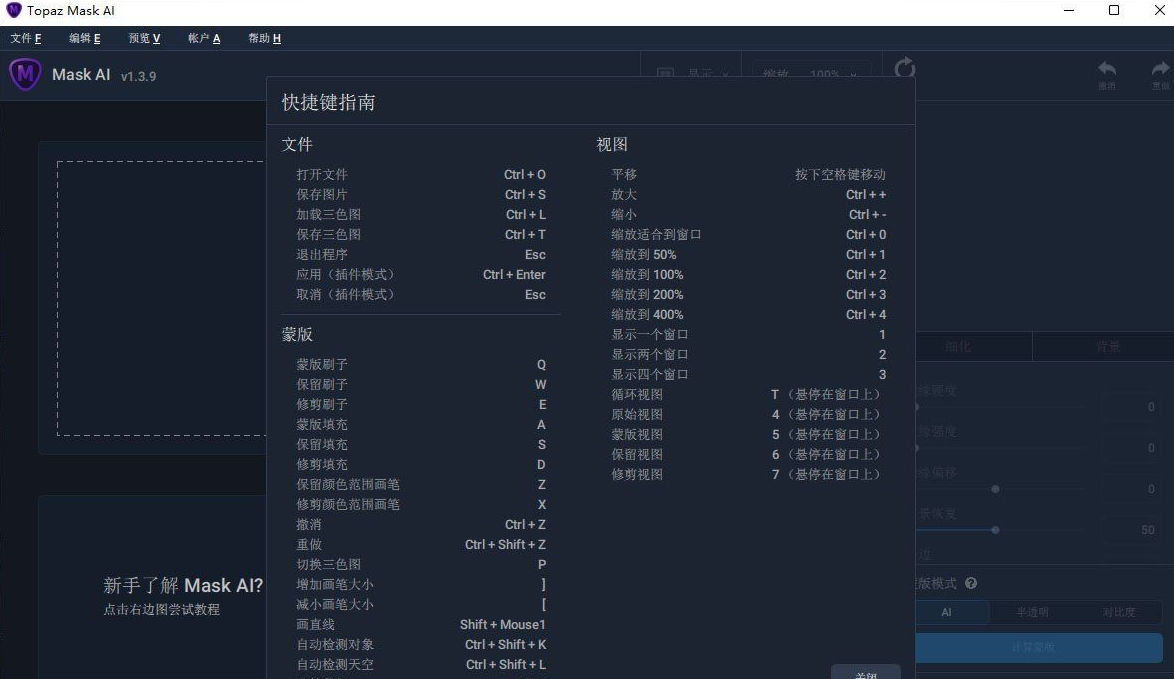Click the 显示两个窗口 shortcut row
The image size is (1174, 679).
749,355
